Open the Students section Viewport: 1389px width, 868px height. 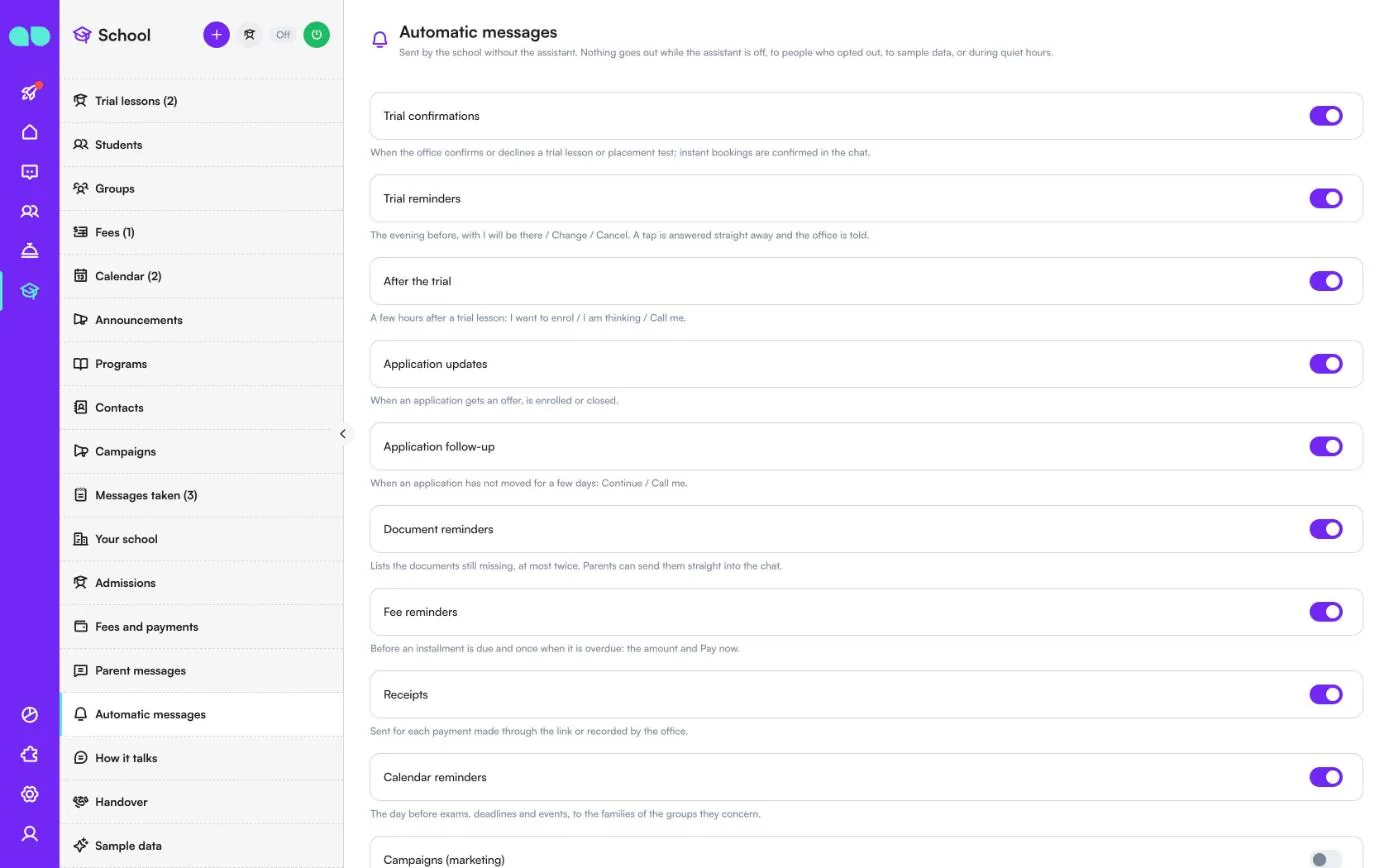(201, 145)
